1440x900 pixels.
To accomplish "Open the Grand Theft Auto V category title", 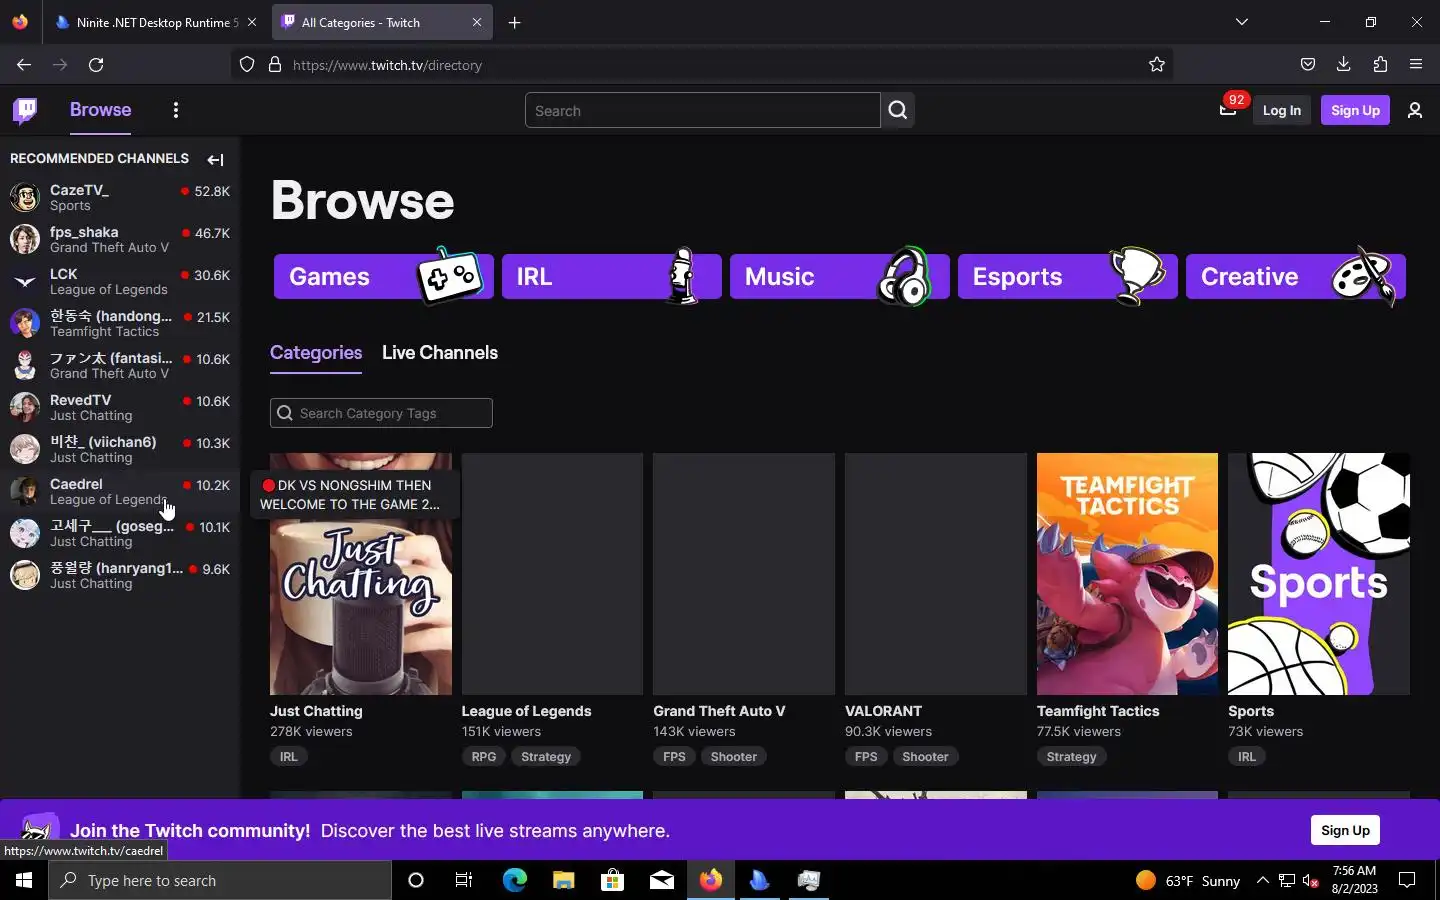I will (x=719, y=711).
